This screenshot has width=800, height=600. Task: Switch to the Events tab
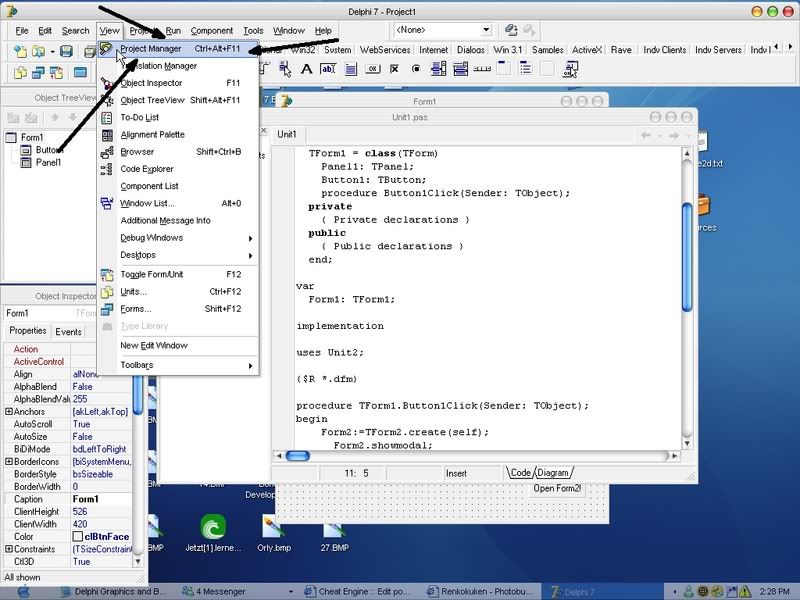68,331
